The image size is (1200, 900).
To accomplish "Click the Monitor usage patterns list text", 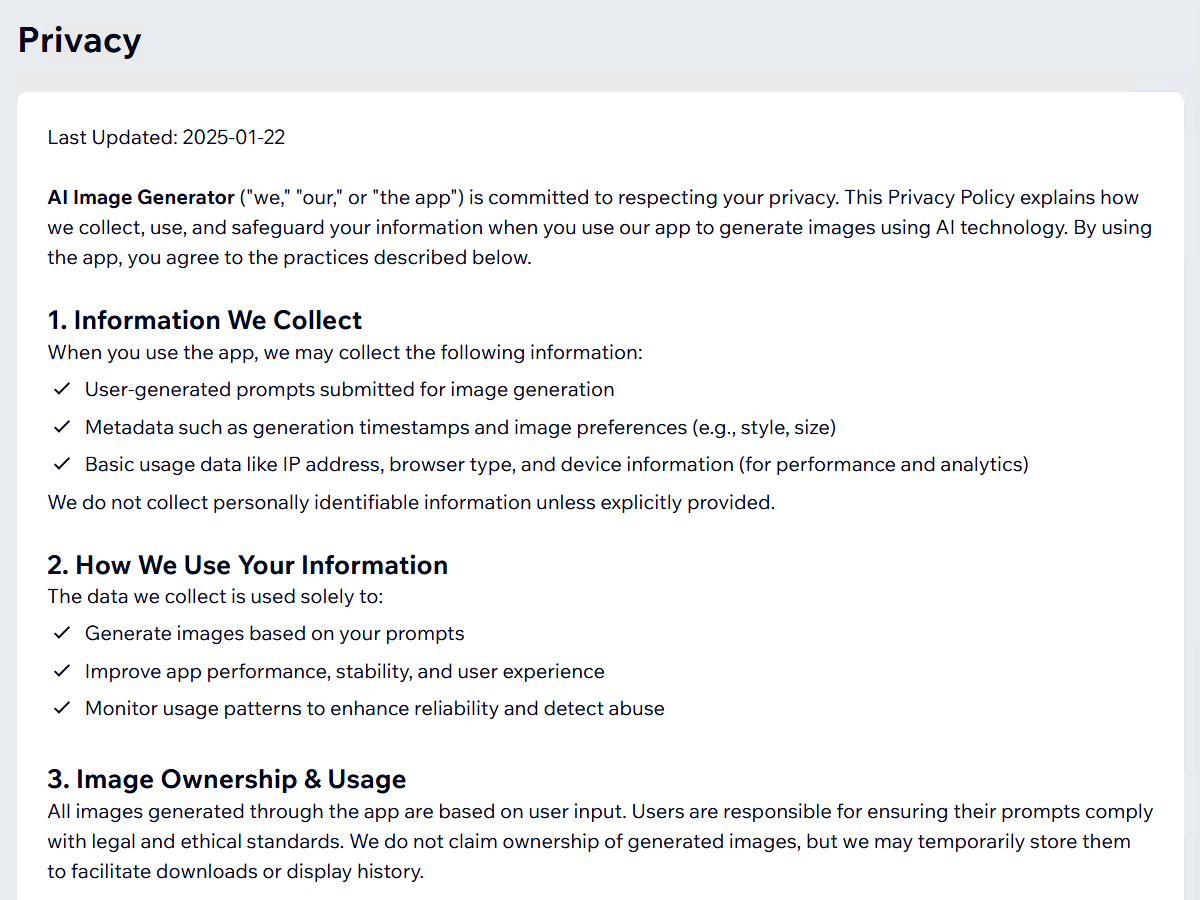I will pos(374,708).
